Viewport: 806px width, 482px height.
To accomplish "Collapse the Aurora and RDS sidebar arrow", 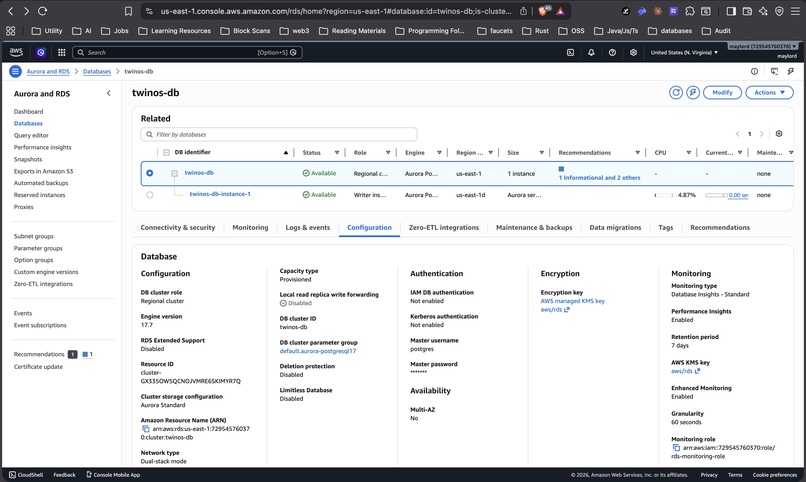I will click(108, 94).
